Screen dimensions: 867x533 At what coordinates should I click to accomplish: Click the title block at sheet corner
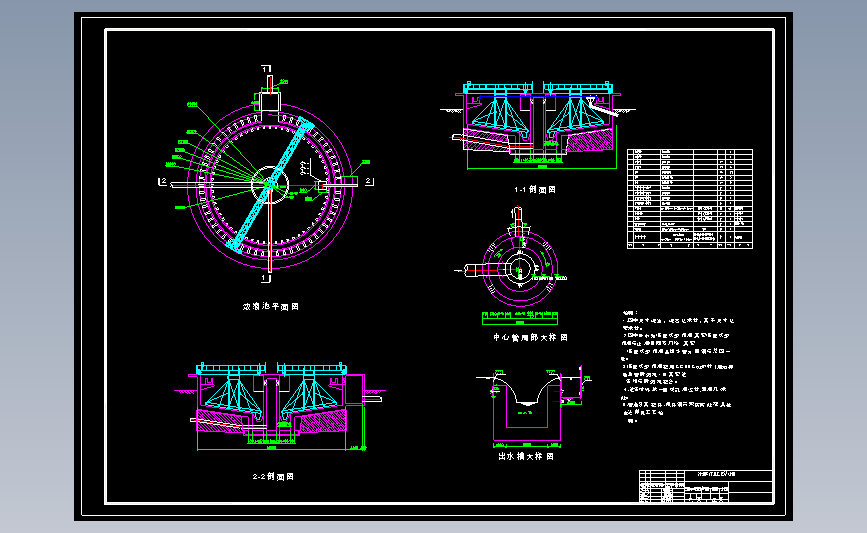[706, 486]
